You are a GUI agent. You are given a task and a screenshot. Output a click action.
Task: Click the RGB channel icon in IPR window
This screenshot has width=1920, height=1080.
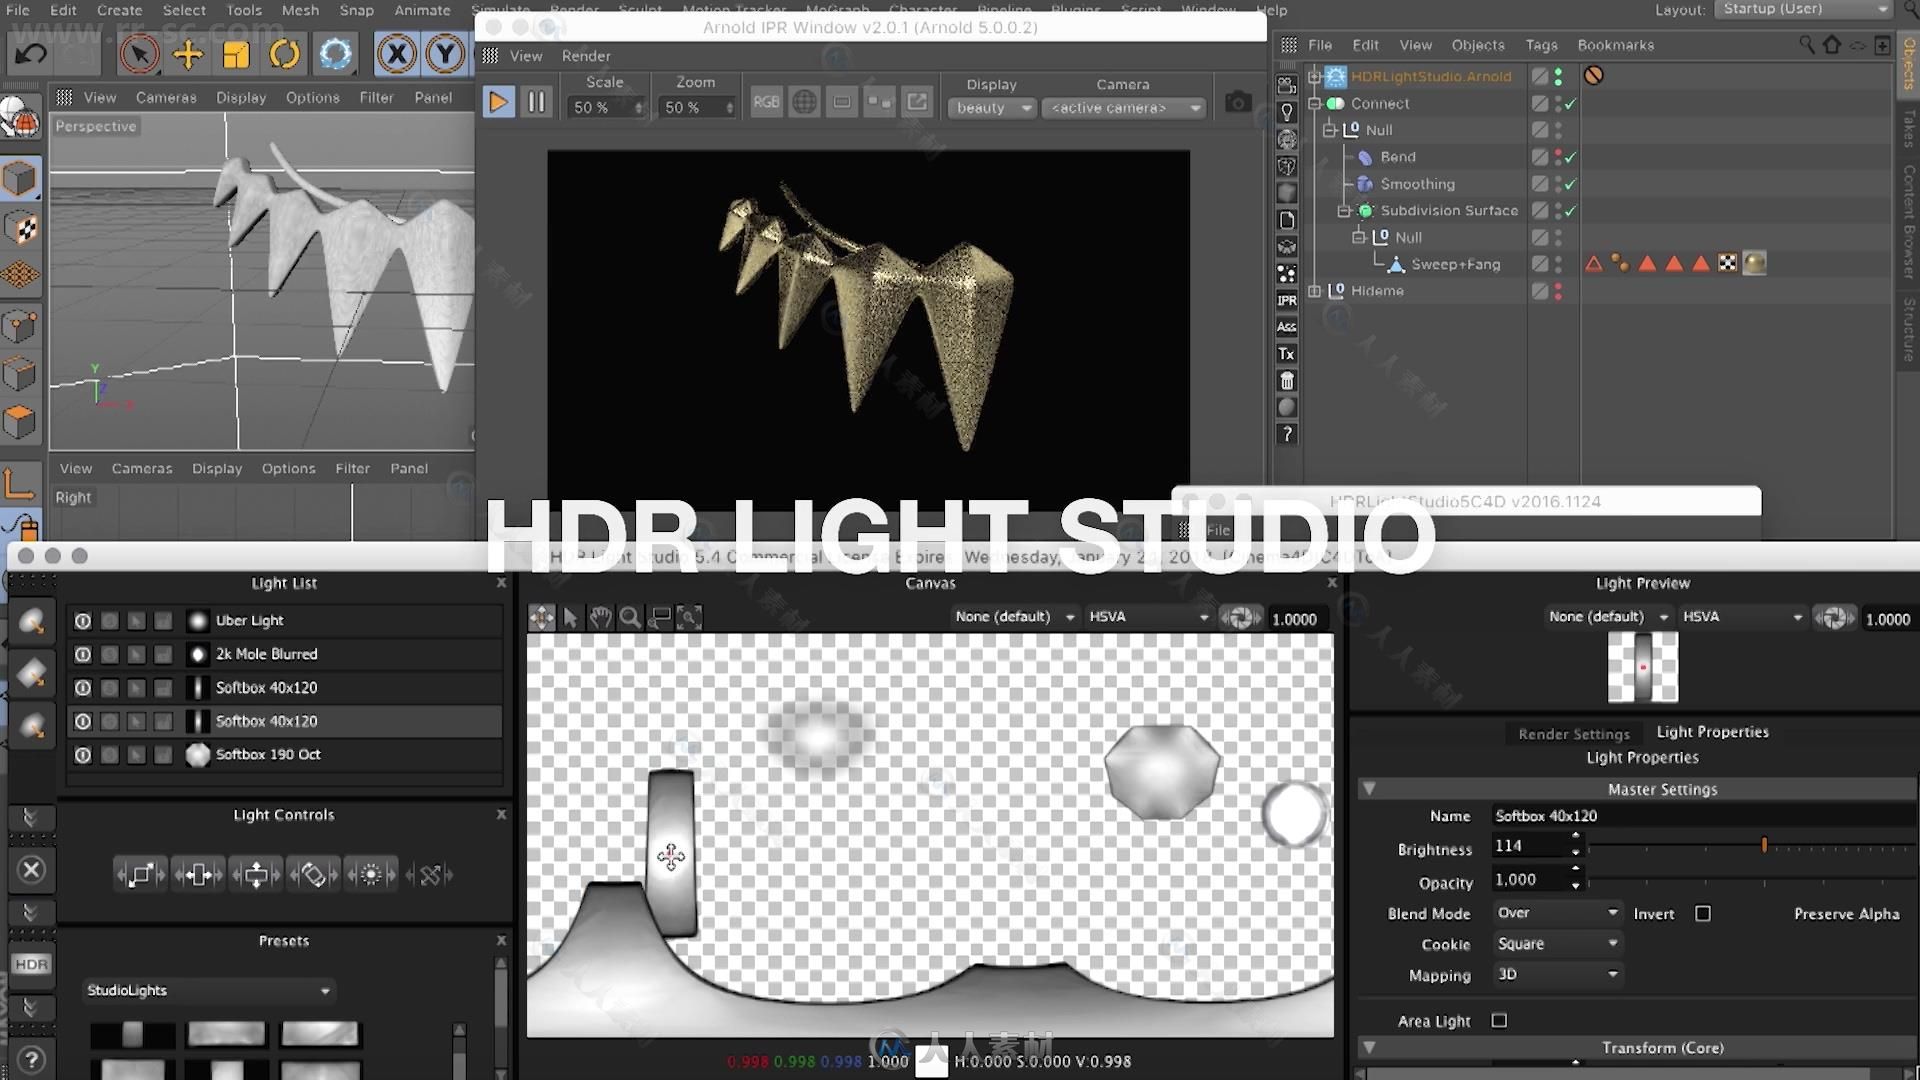[x=766, y=102]
